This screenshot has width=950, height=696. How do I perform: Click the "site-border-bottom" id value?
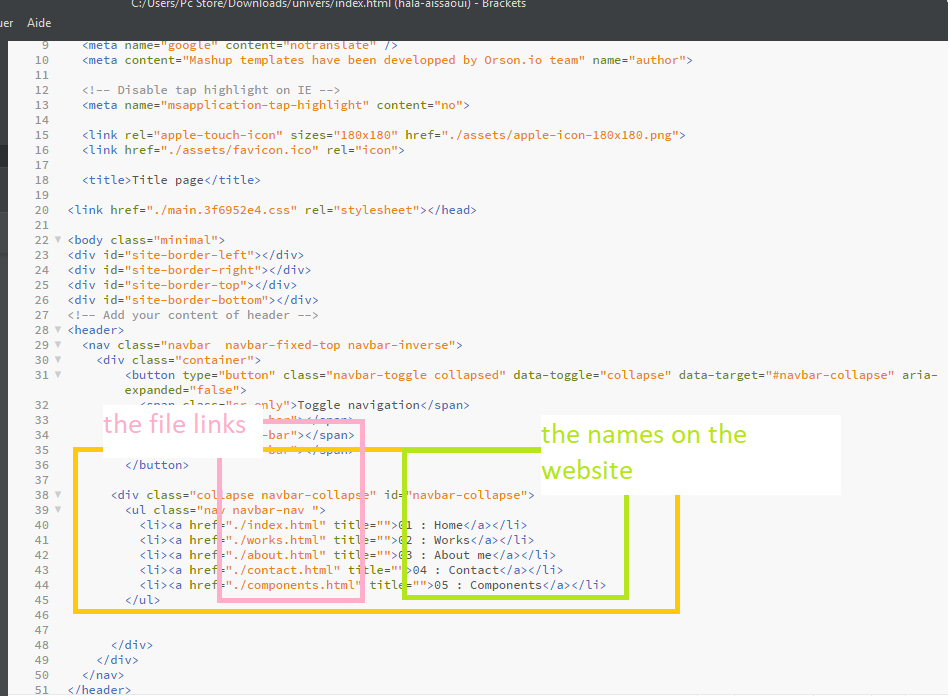tap(196, 300)
